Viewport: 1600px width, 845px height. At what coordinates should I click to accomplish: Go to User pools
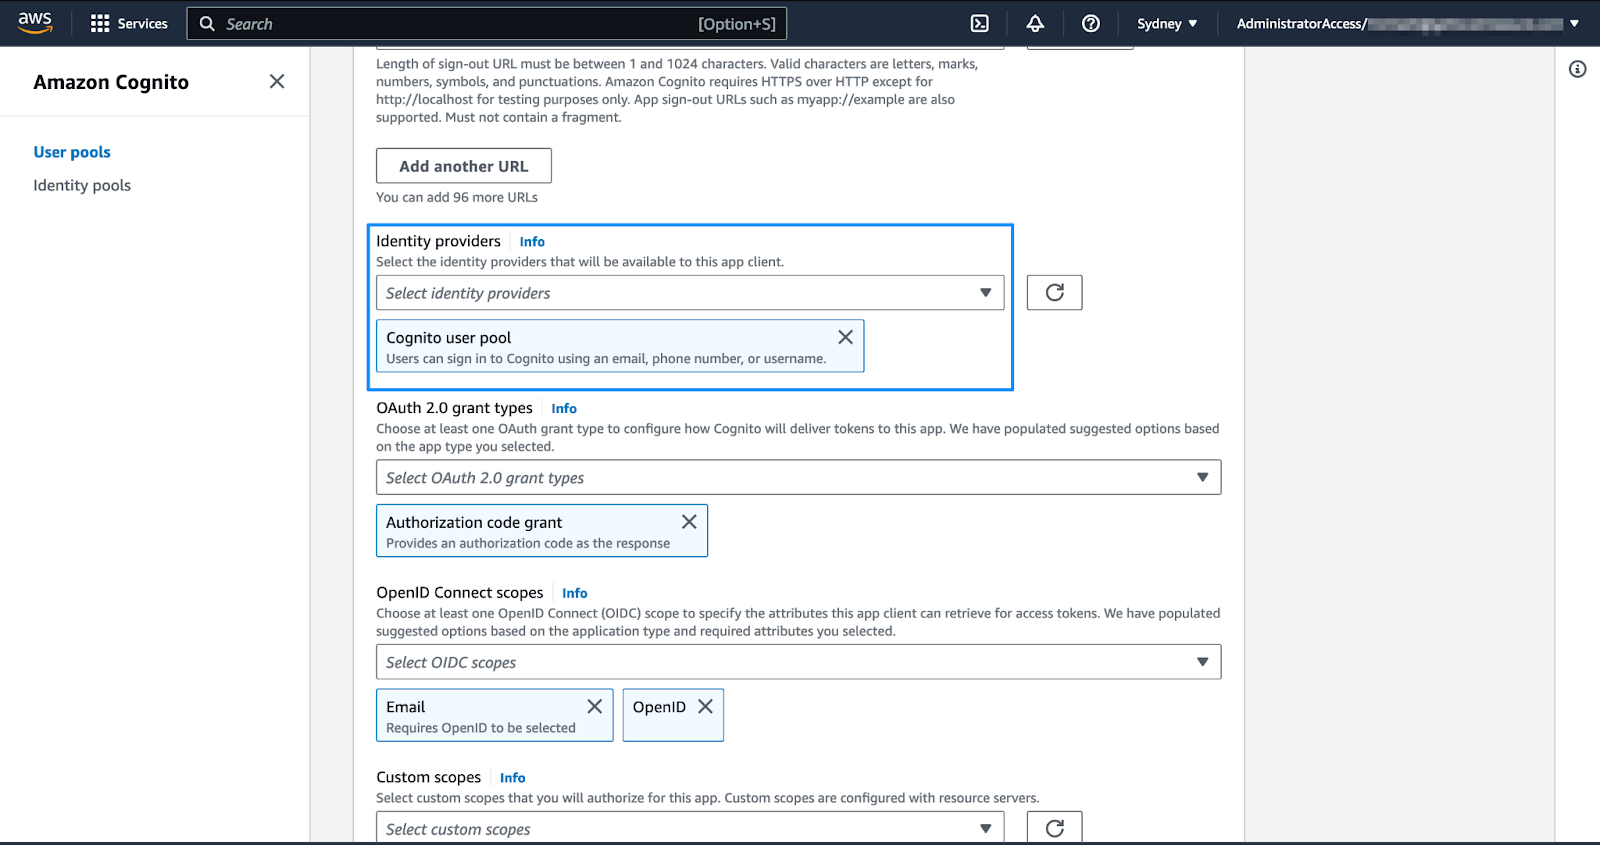click(72, 152)
